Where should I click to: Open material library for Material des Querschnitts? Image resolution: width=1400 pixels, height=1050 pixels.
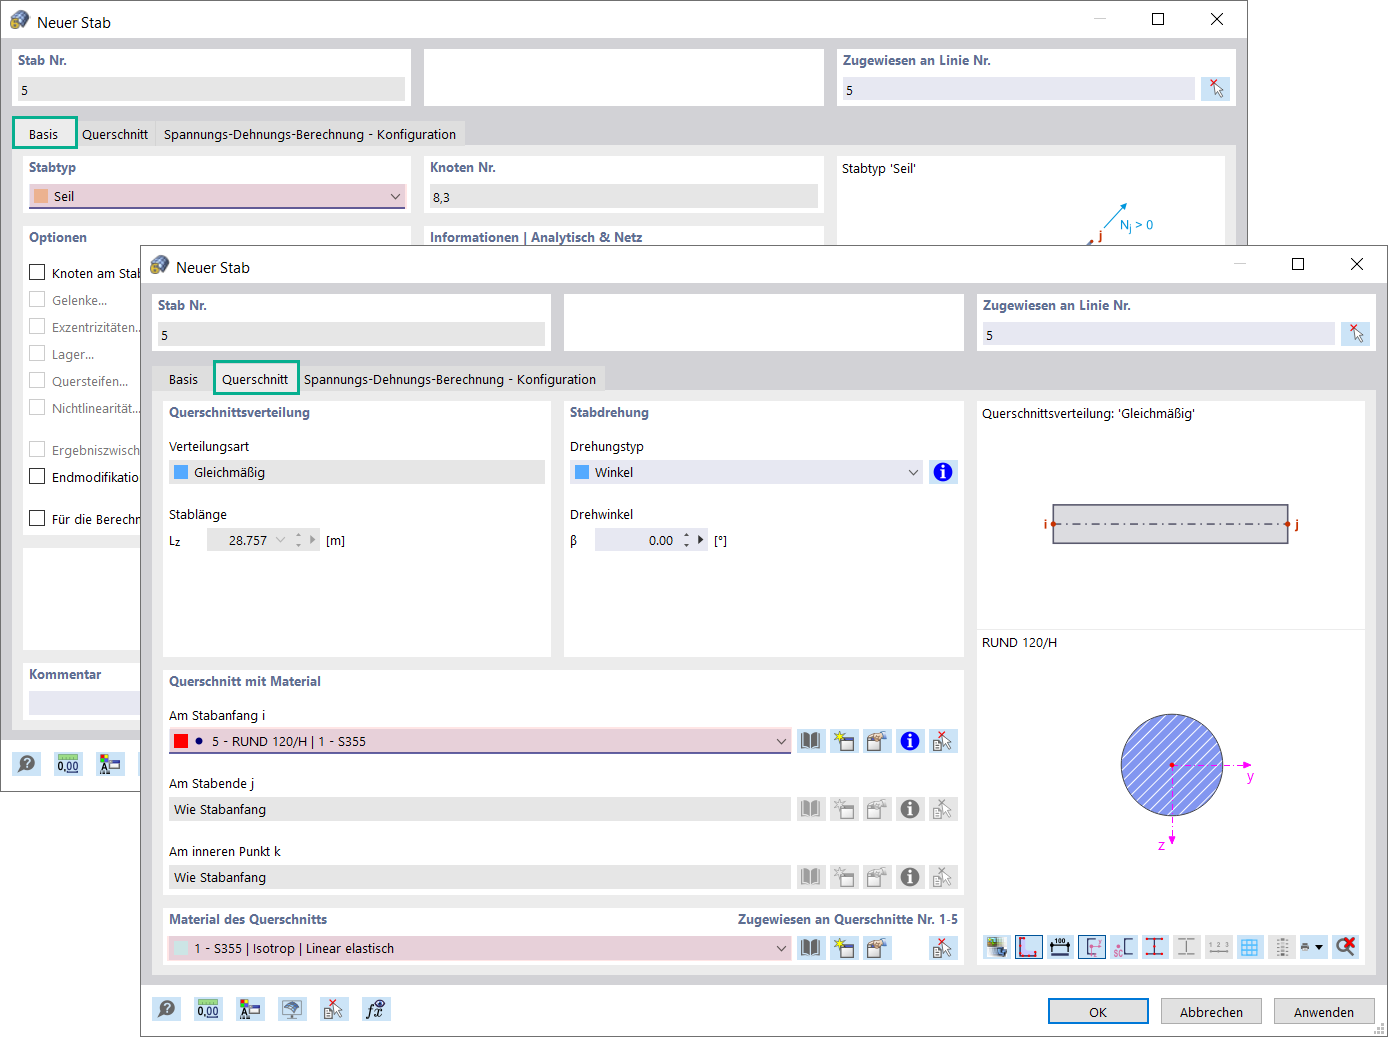811,948
